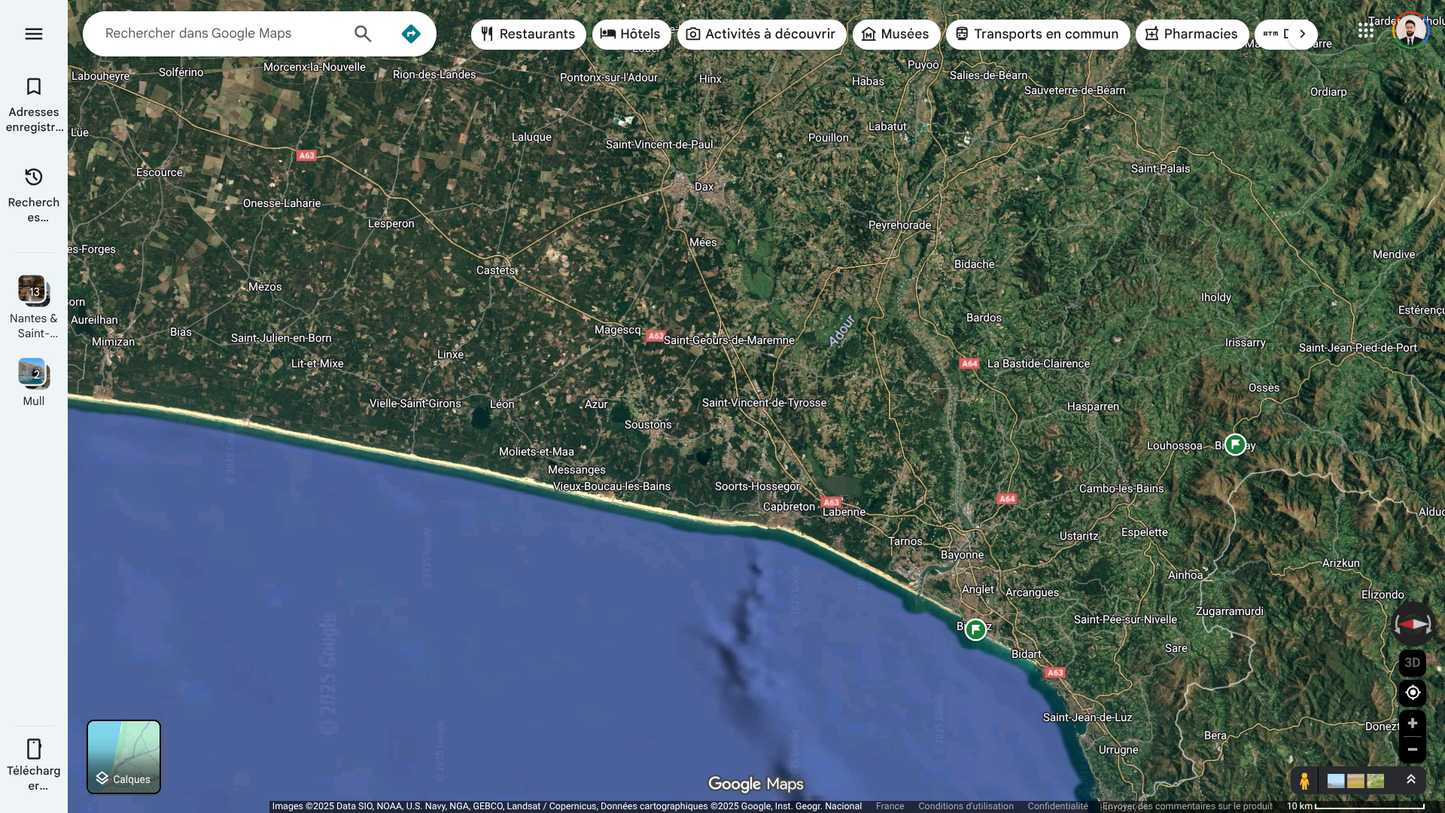Open directions via blue arrow icon
Screen dimensions: 1445x813
point(411,34)
